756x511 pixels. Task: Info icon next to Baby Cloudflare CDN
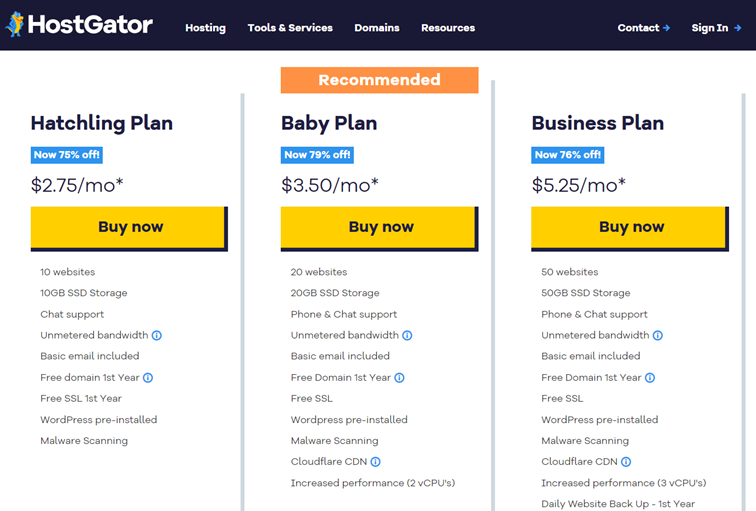tap(376, 462)
